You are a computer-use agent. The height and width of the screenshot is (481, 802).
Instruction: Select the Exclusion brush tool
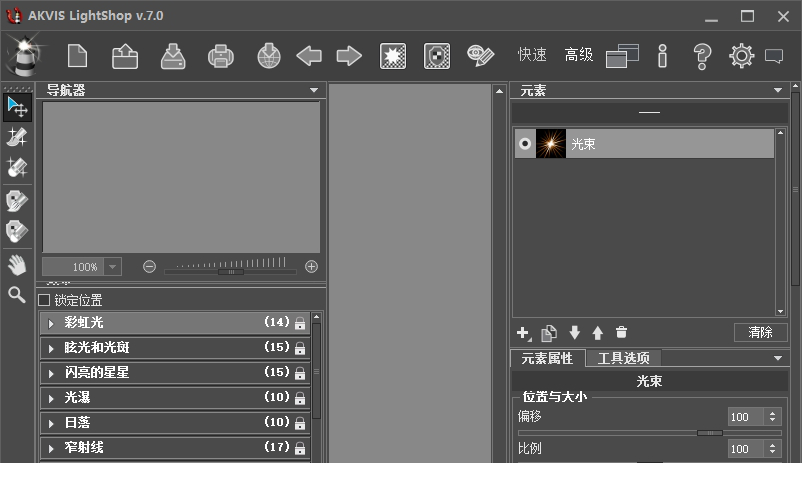tap(17, 201)
